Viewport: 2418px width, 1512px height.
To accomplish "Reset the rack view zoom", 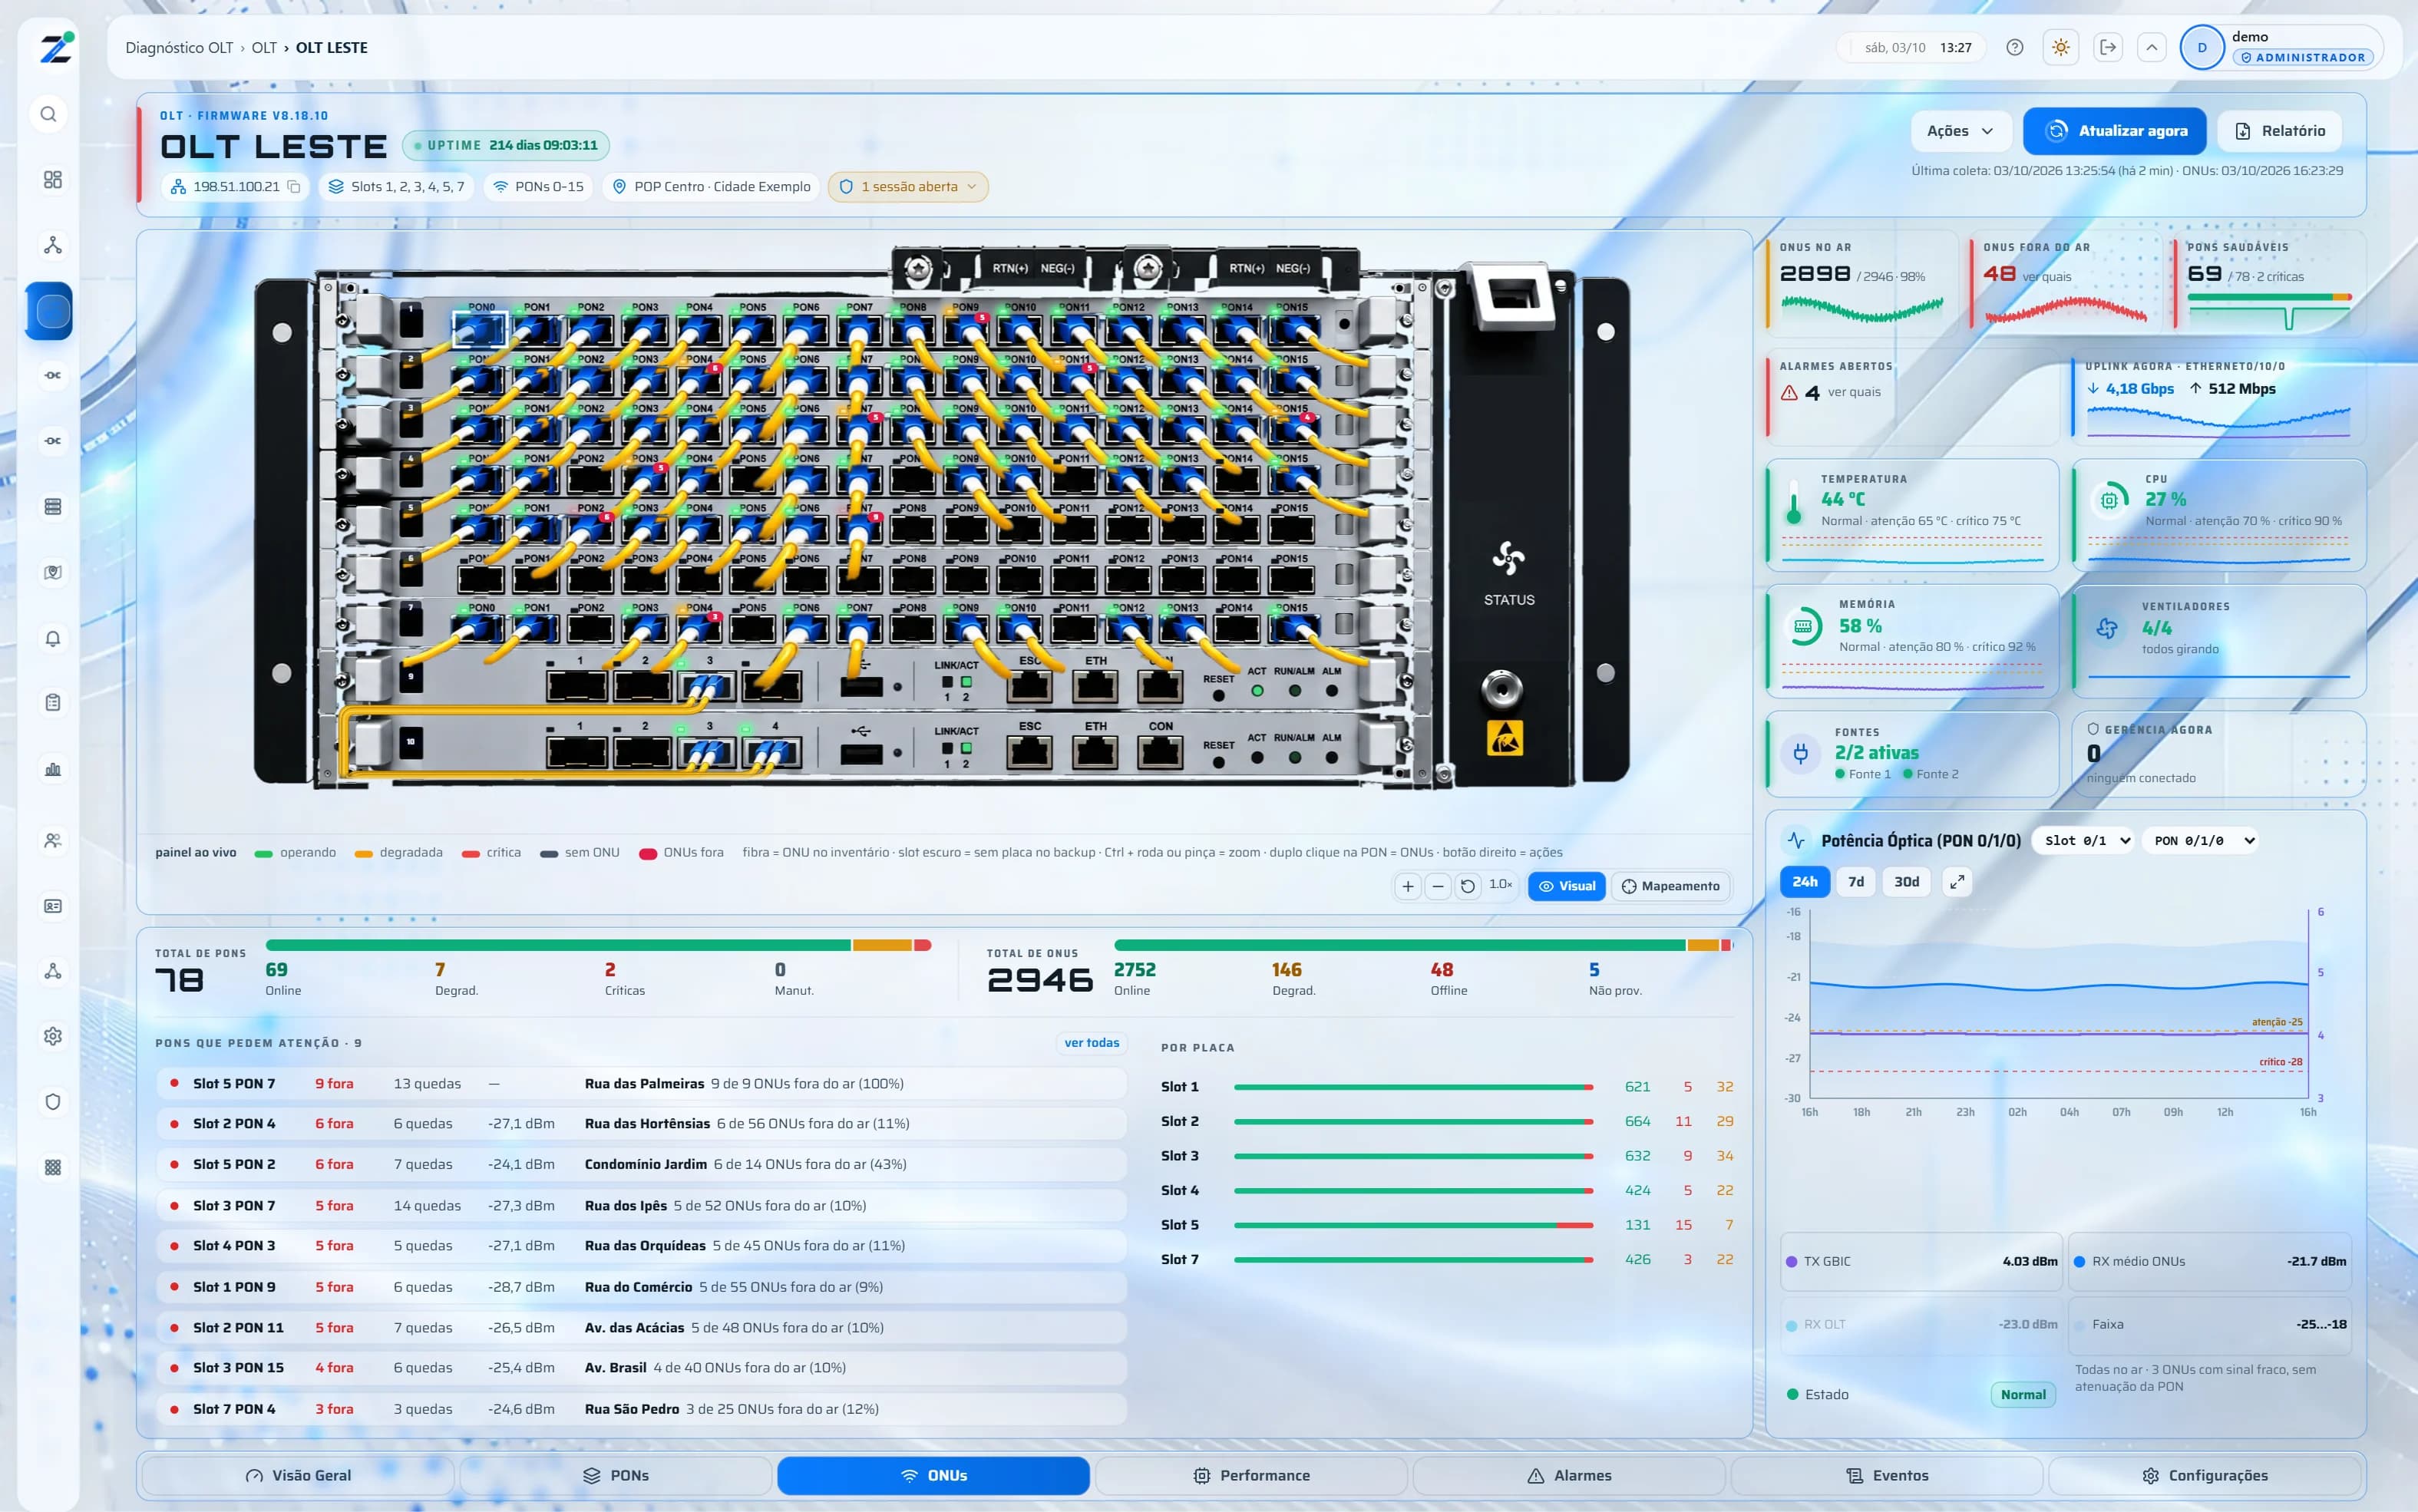I will (1467, 886).
